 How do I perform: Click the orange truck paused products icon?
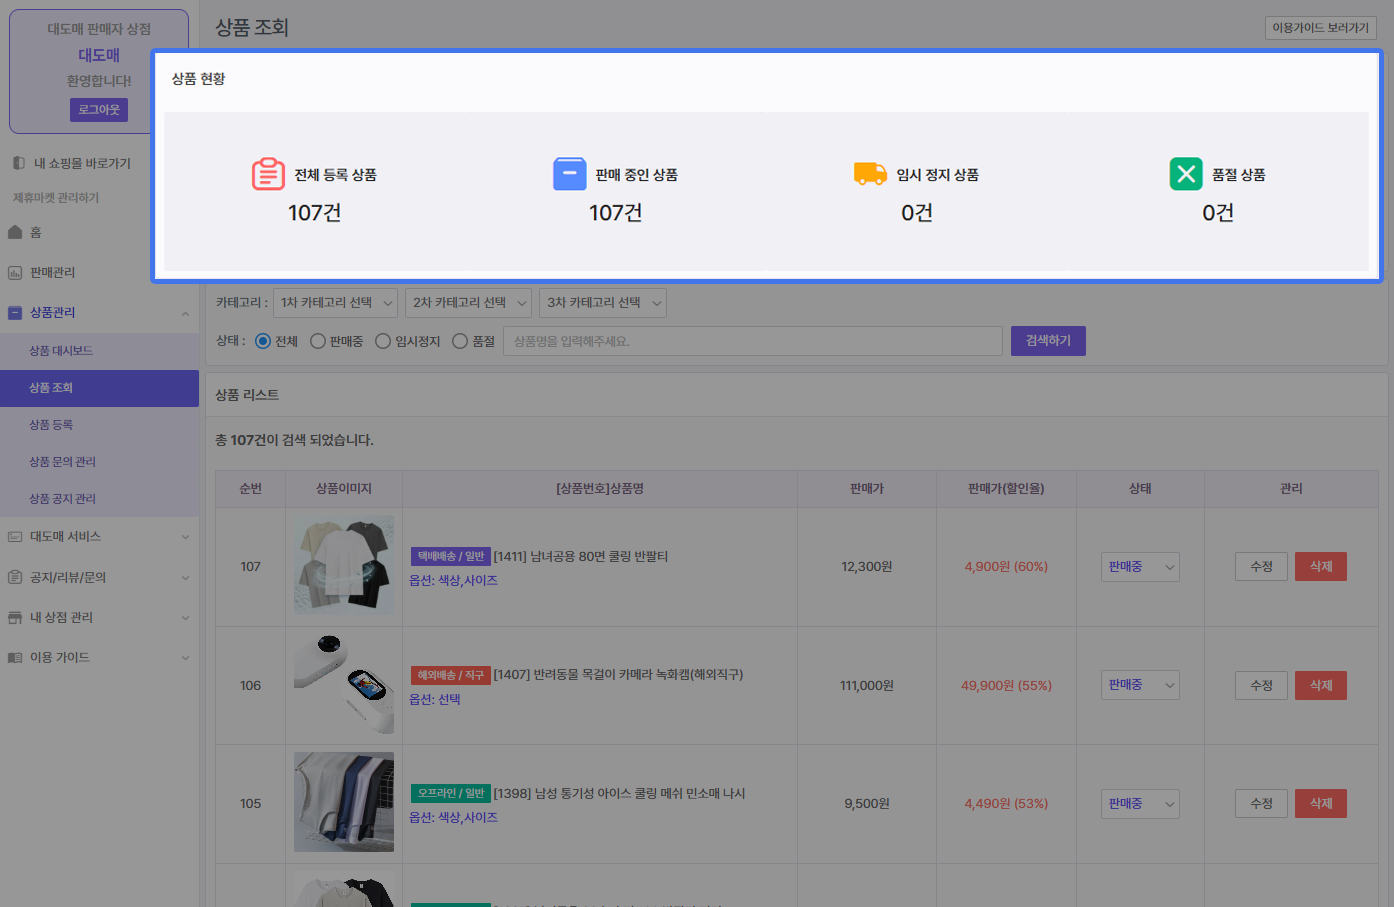(x=870, y=174)
